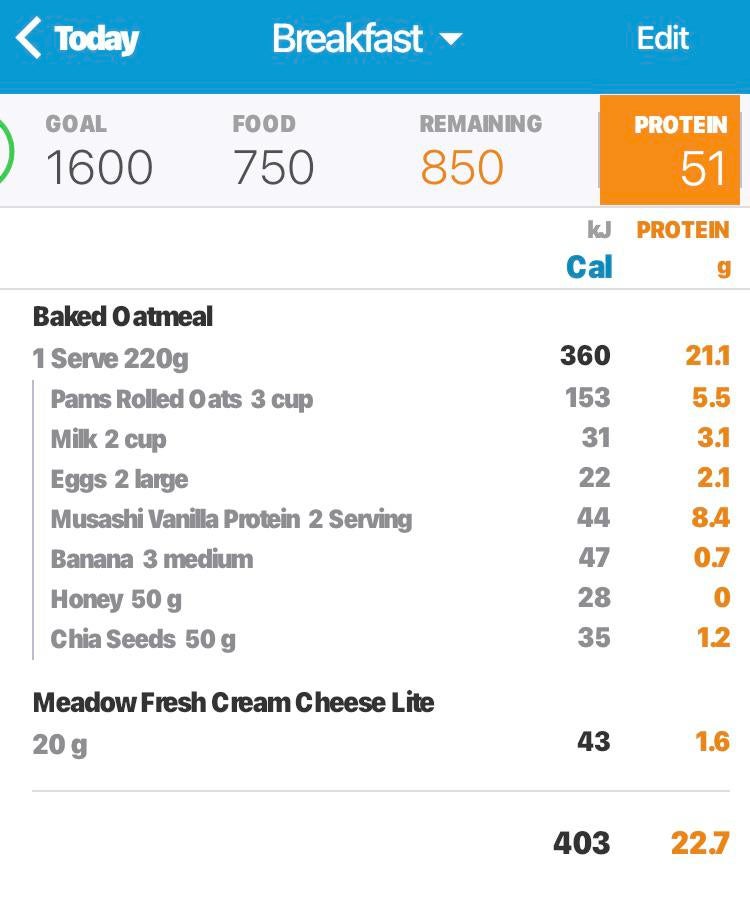Tap the 403 calorie total
This screenshot has height=908, width=750.
click(x=581, y=843)
